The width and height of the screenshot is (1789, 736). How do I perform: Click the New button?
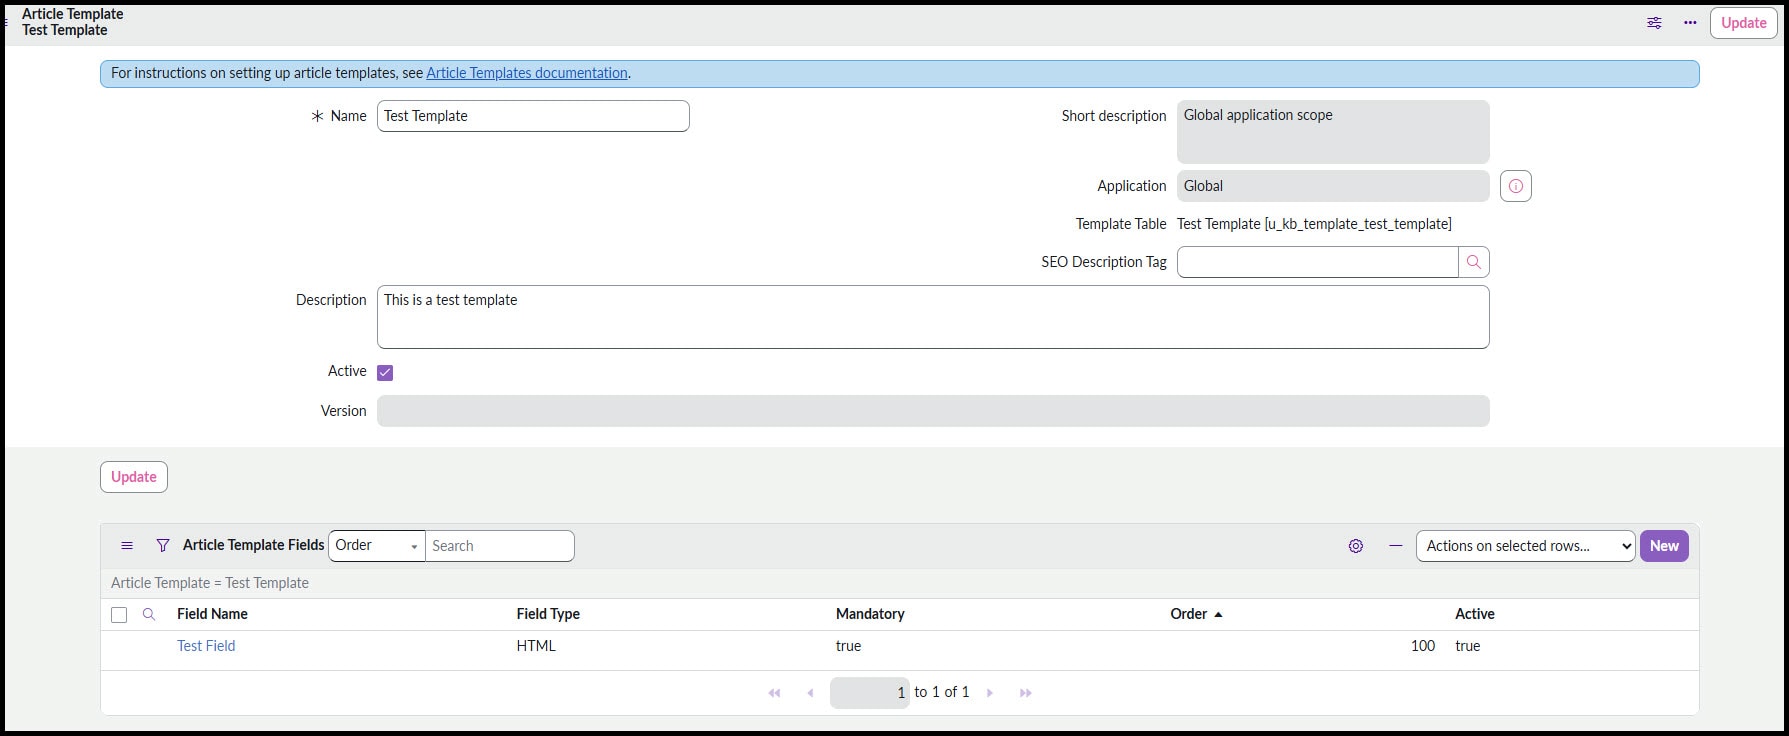point(1664,546)
